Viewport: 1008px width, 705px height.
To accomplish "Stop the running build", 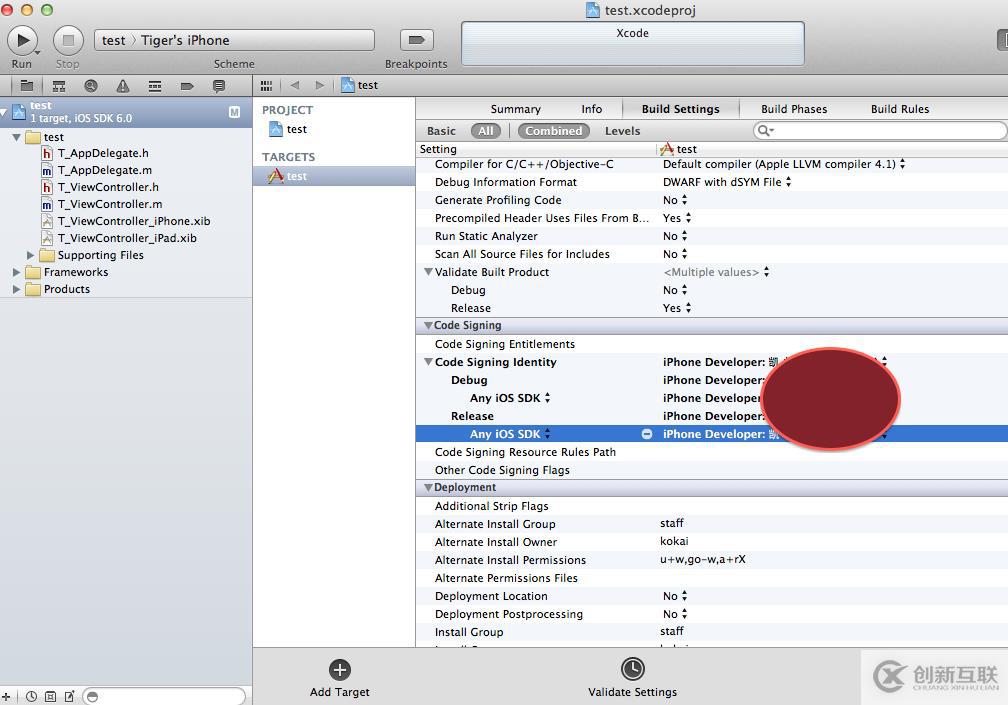I will point(68,40).
